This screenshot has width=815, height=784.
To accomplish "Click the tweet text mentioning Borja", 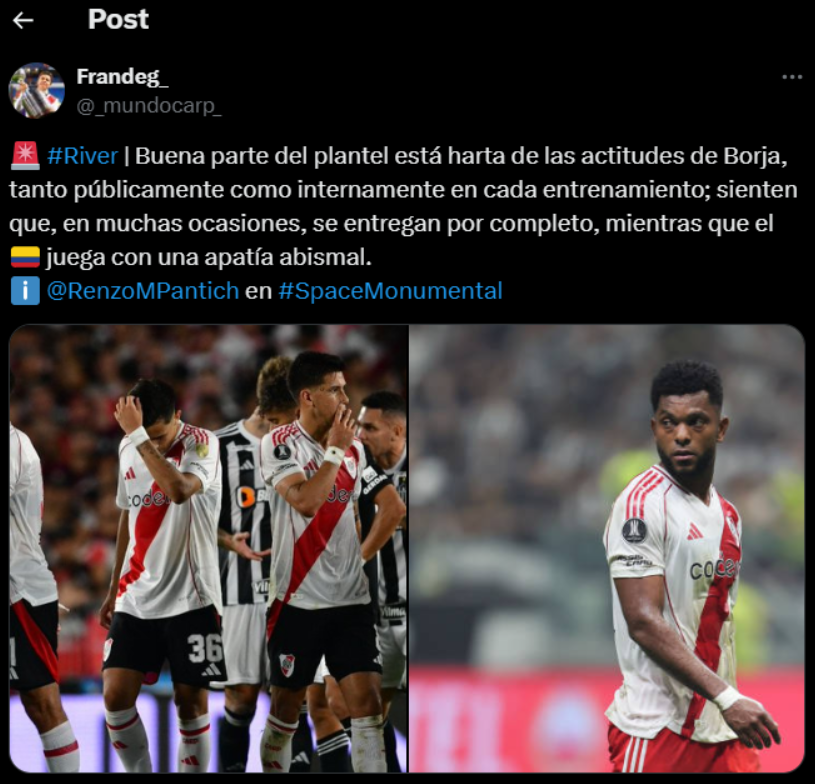I will (403, 206).
